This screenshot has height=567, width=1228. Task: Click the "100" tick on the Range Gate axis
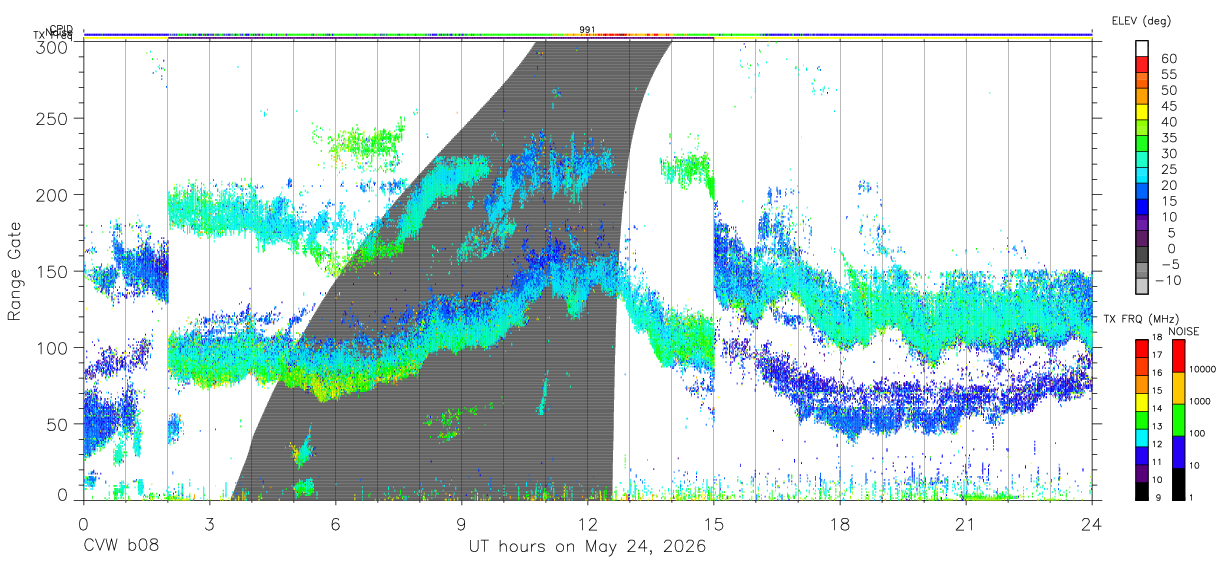click(51, 348)
